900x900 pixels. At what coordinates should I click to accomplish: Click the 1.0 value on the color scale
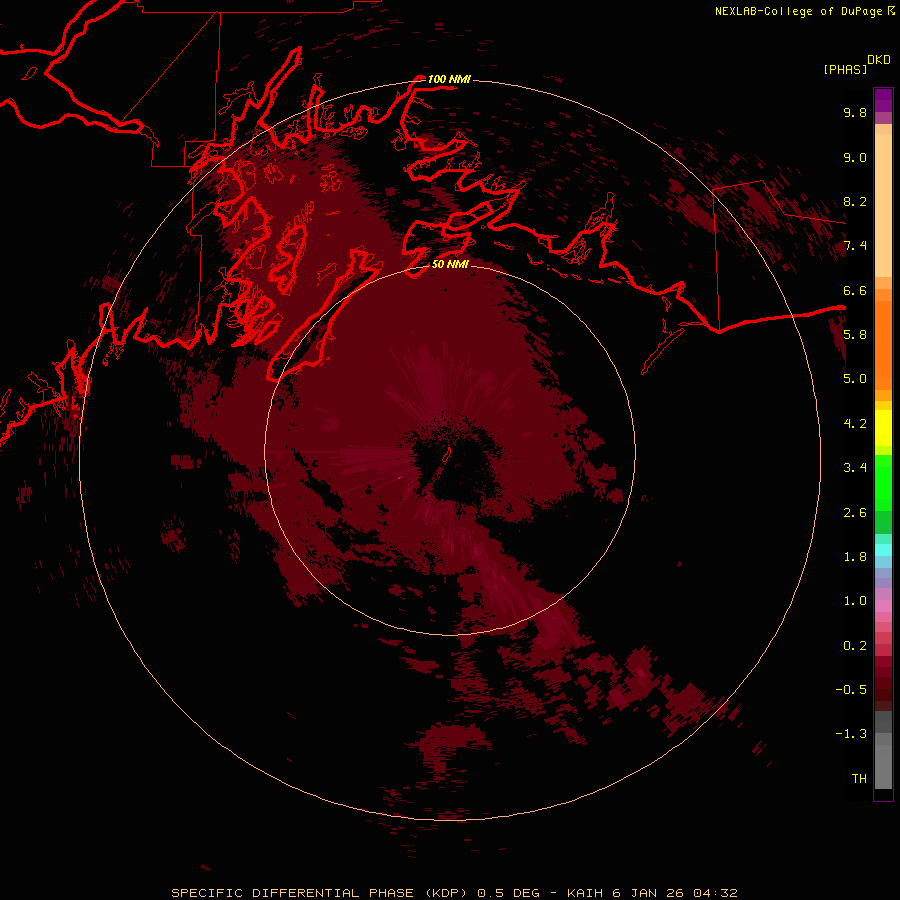[855, 601]
